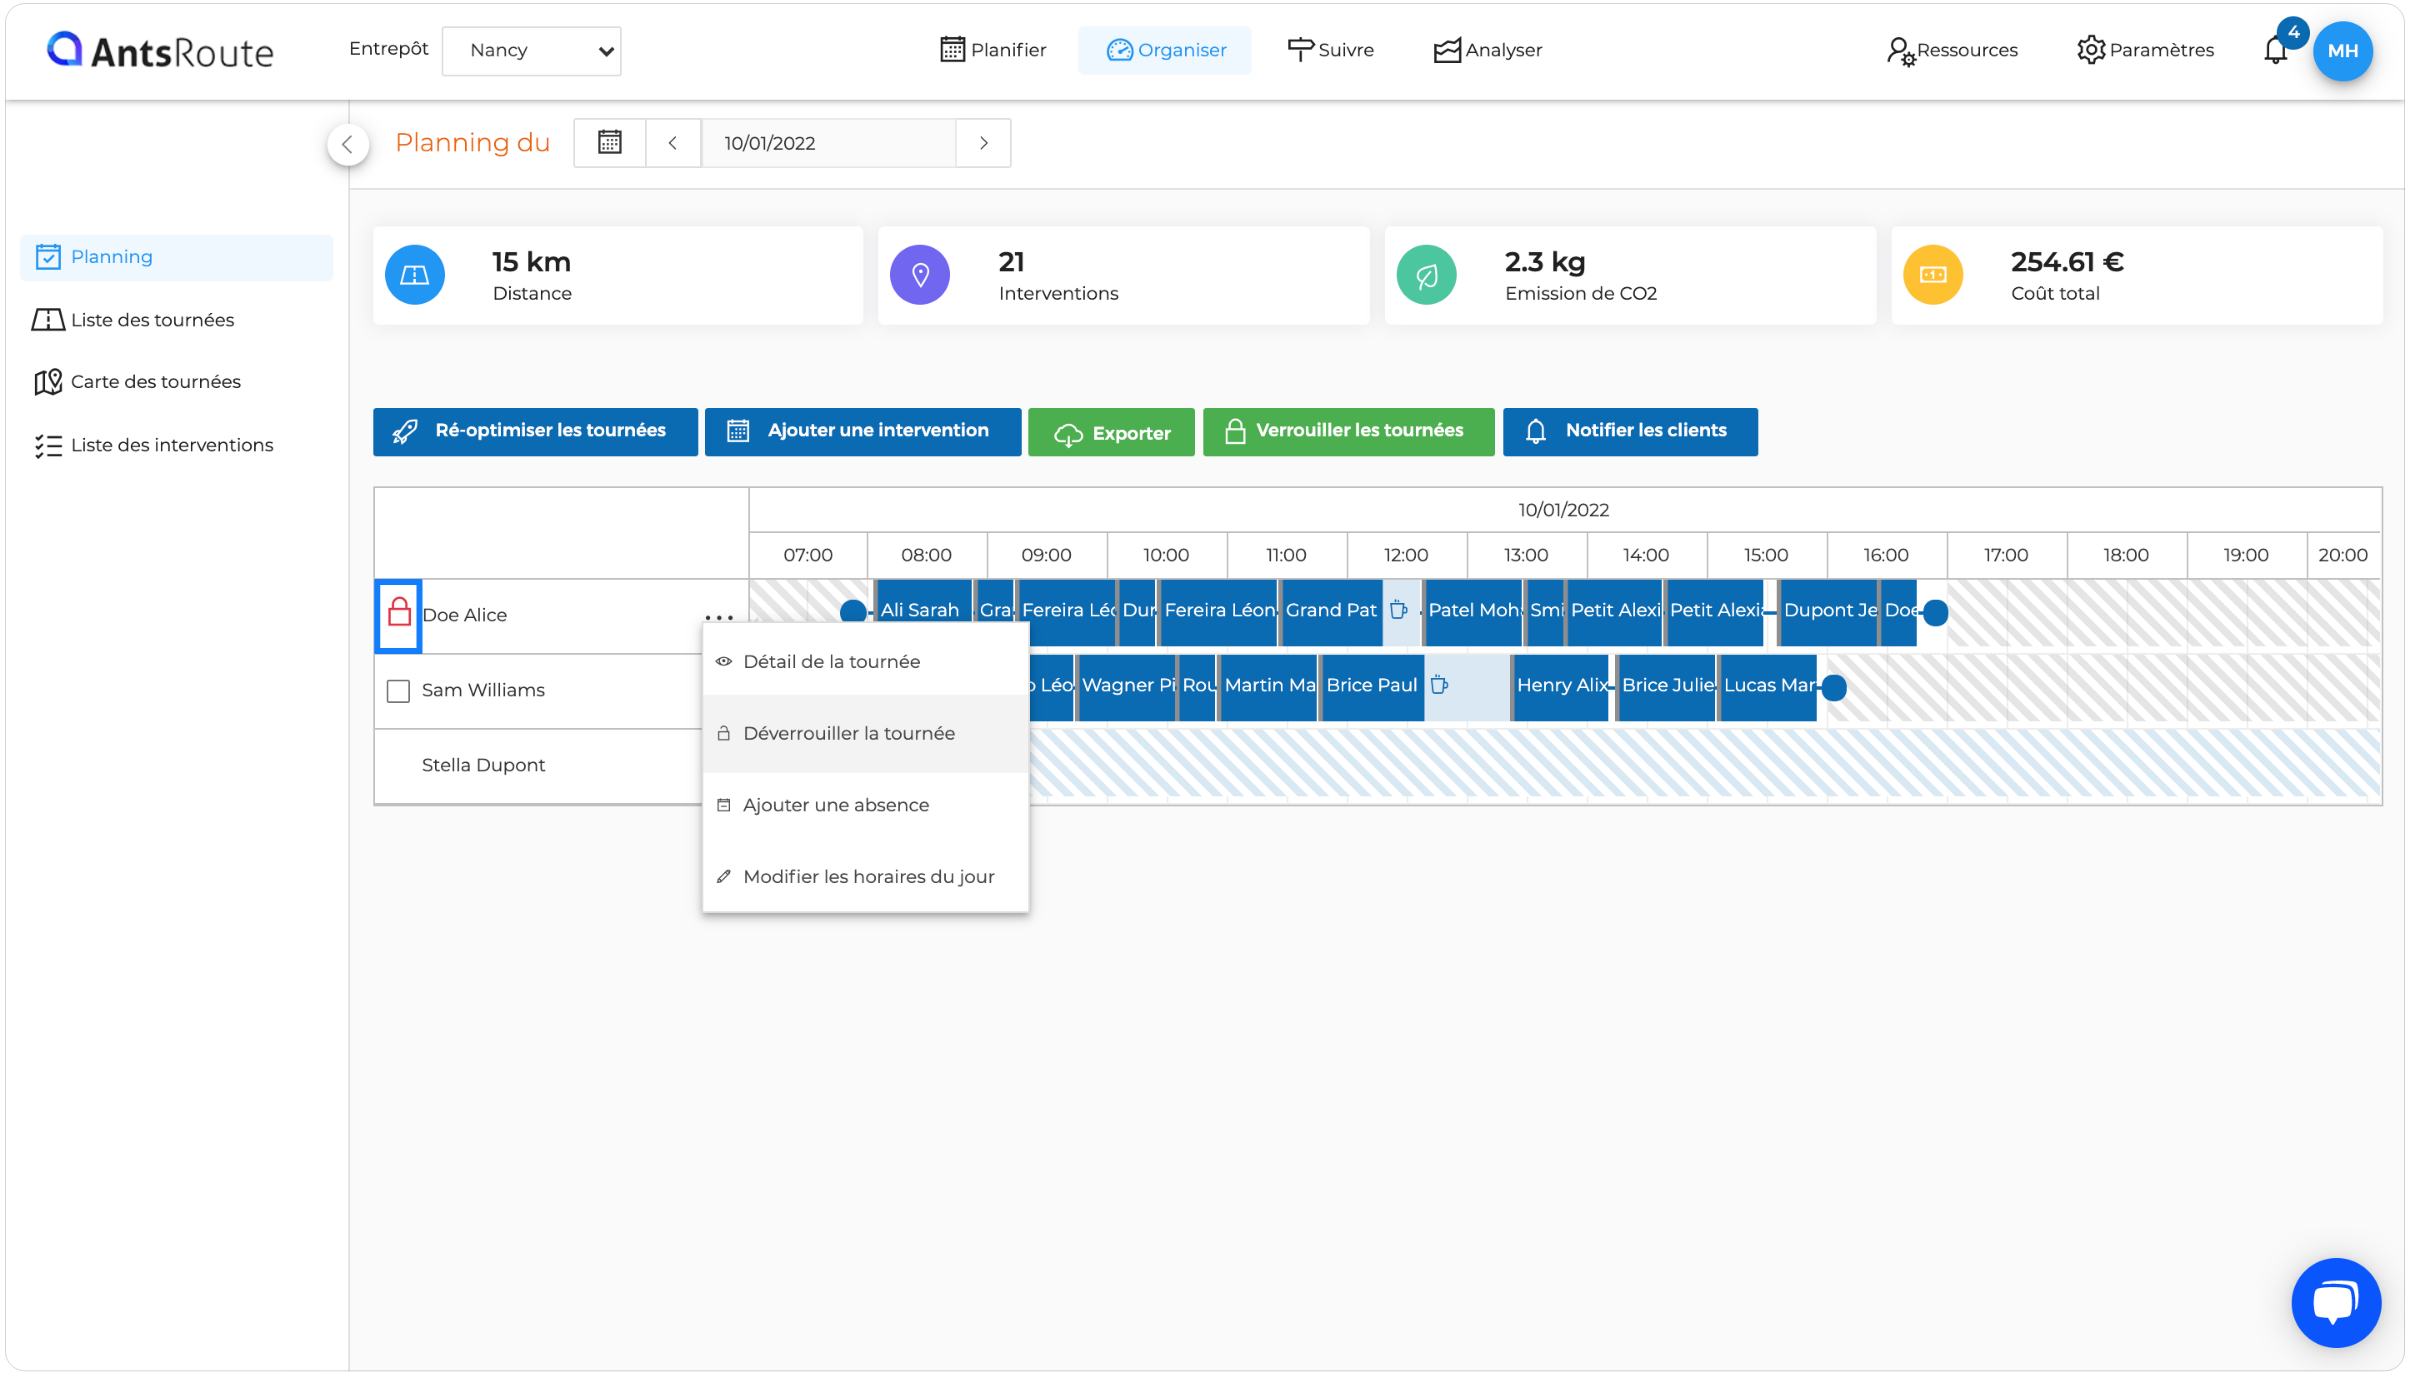Screen dimensions: 2409x1374
Task: Click Doe Alice's lunch break cup icon
Action: coord(1399,610)
